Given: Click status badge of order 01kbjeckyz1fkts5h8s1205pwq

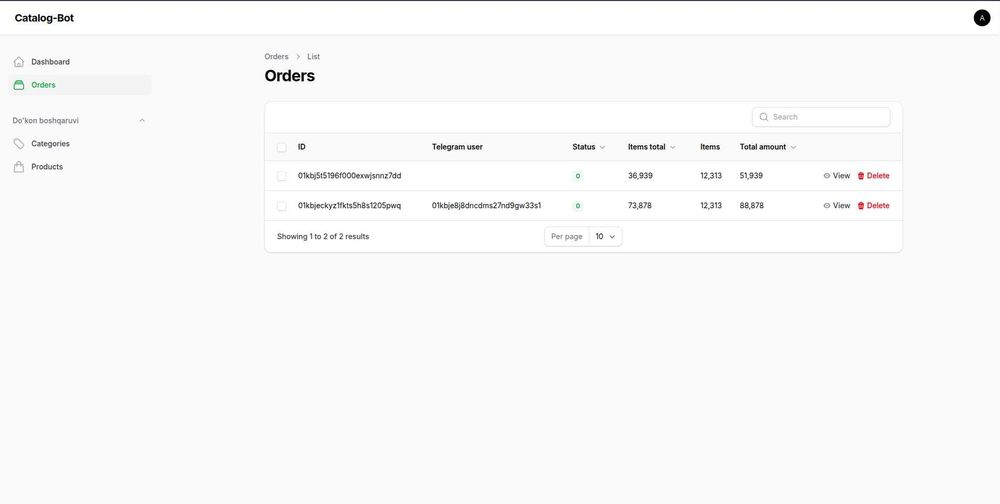Looking at the screenshot, I should [578, 205].
